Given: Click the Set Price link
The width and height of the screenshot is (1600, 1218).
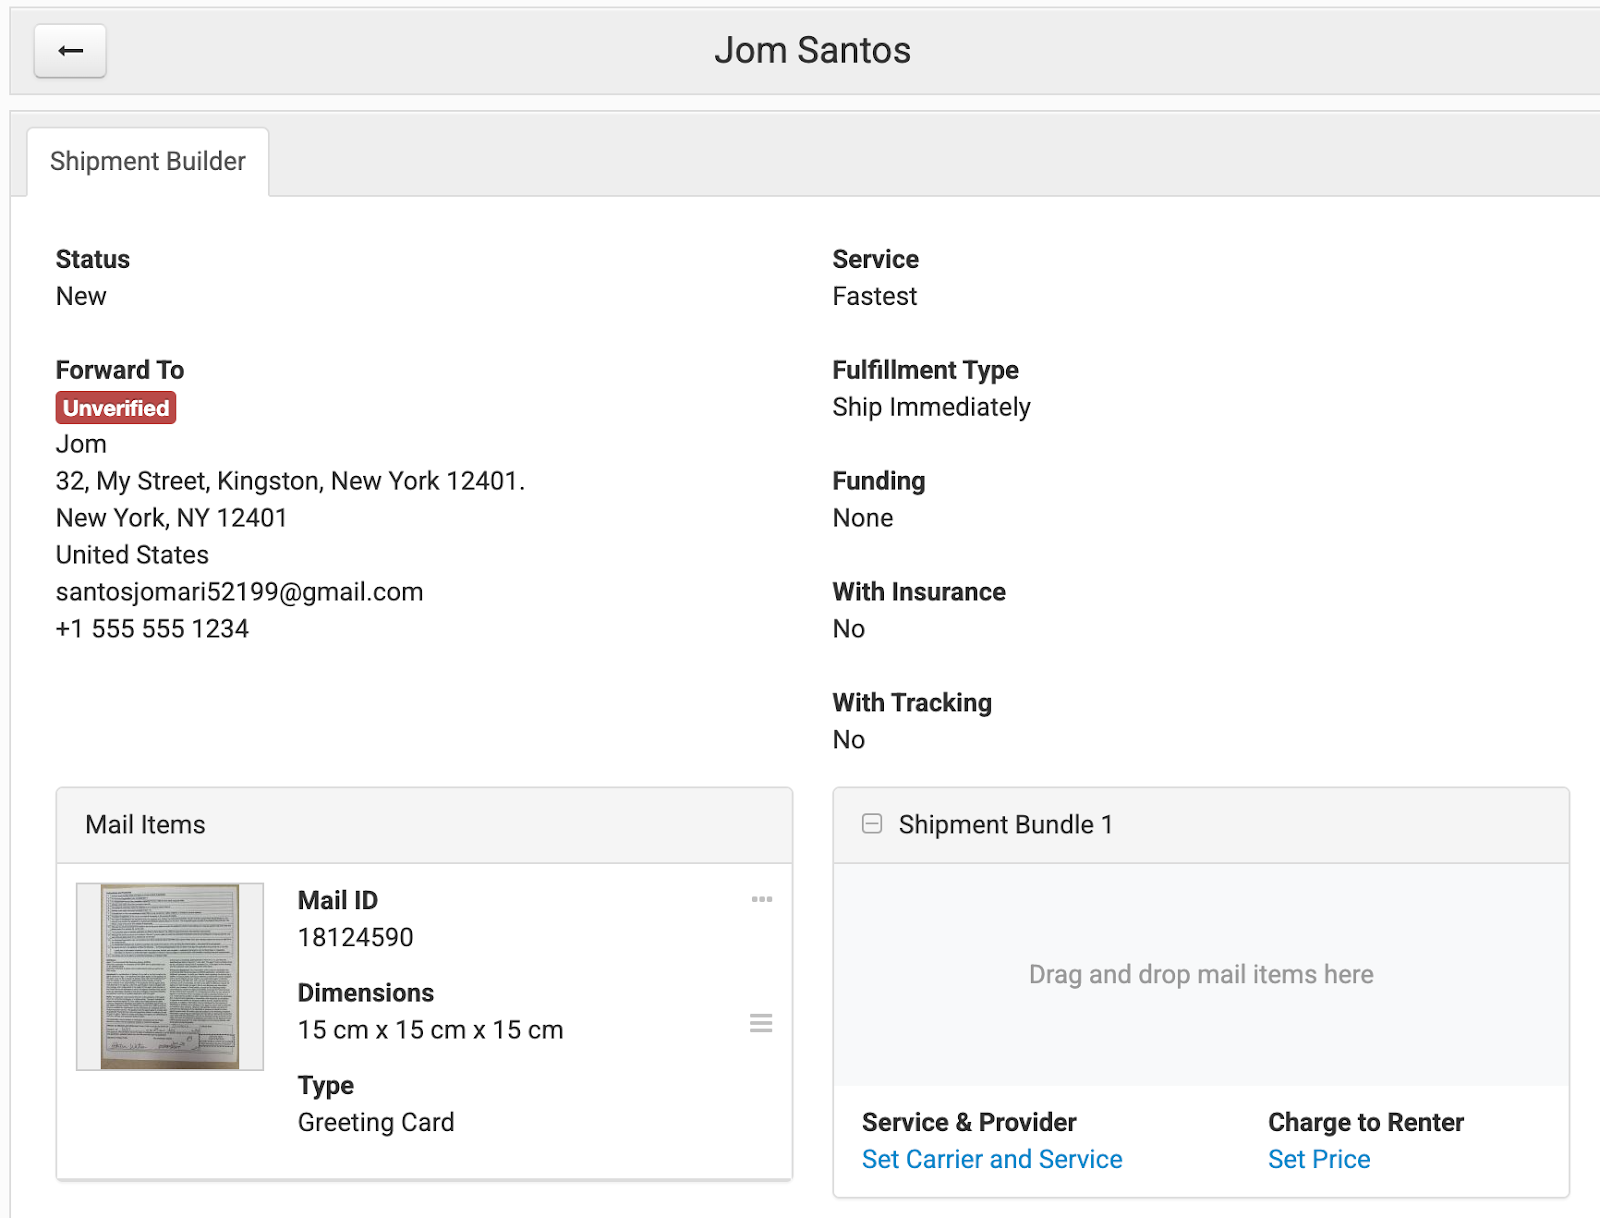Looking at the screenshot, I should pos(1318,1159).
